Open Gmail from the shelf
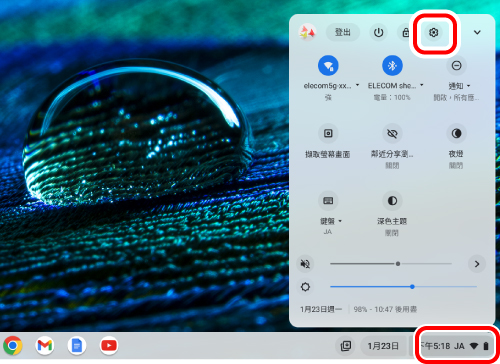 45,346
